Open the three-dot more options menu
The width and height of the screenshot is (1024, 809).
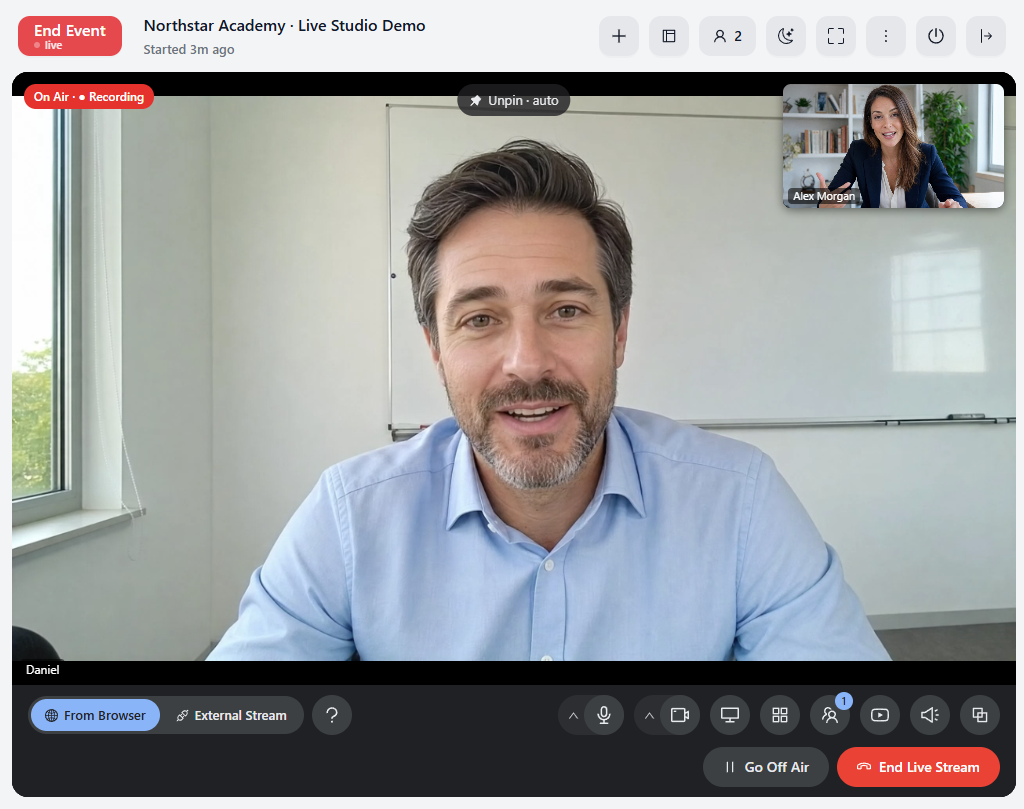(886, 36)
